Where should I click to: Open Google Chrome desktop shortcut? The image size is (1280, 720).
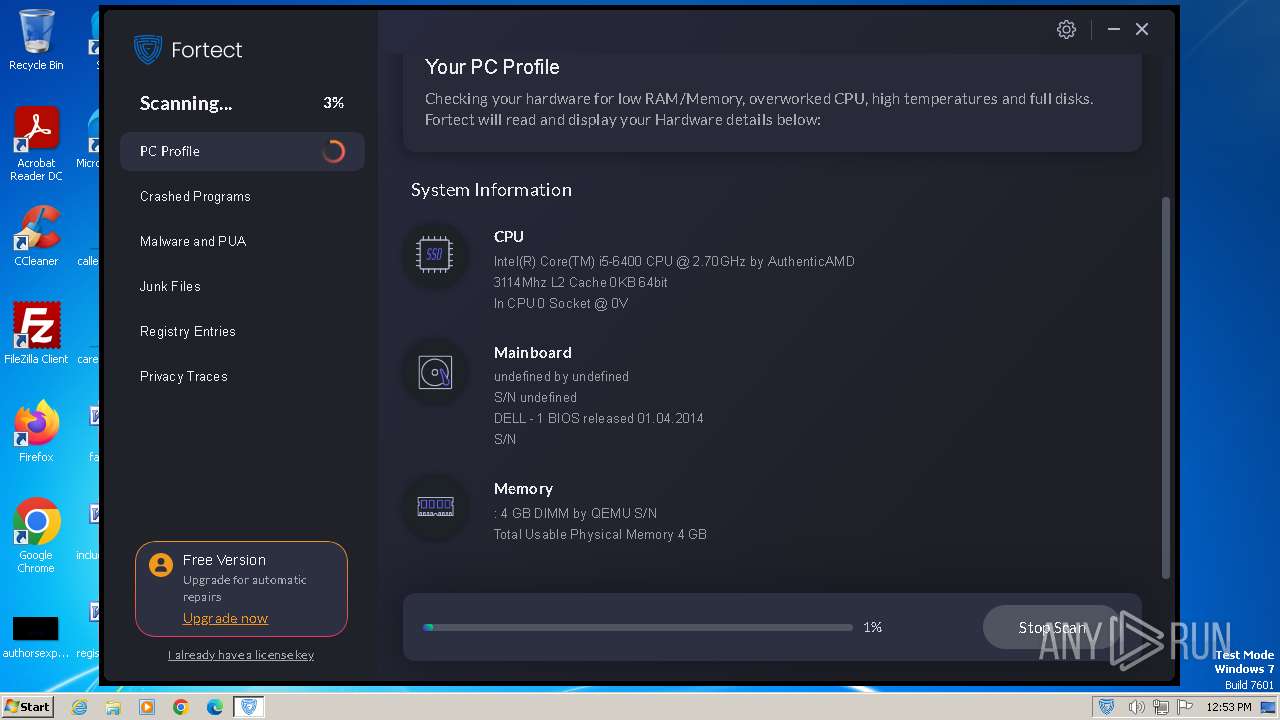click(36, 536)
